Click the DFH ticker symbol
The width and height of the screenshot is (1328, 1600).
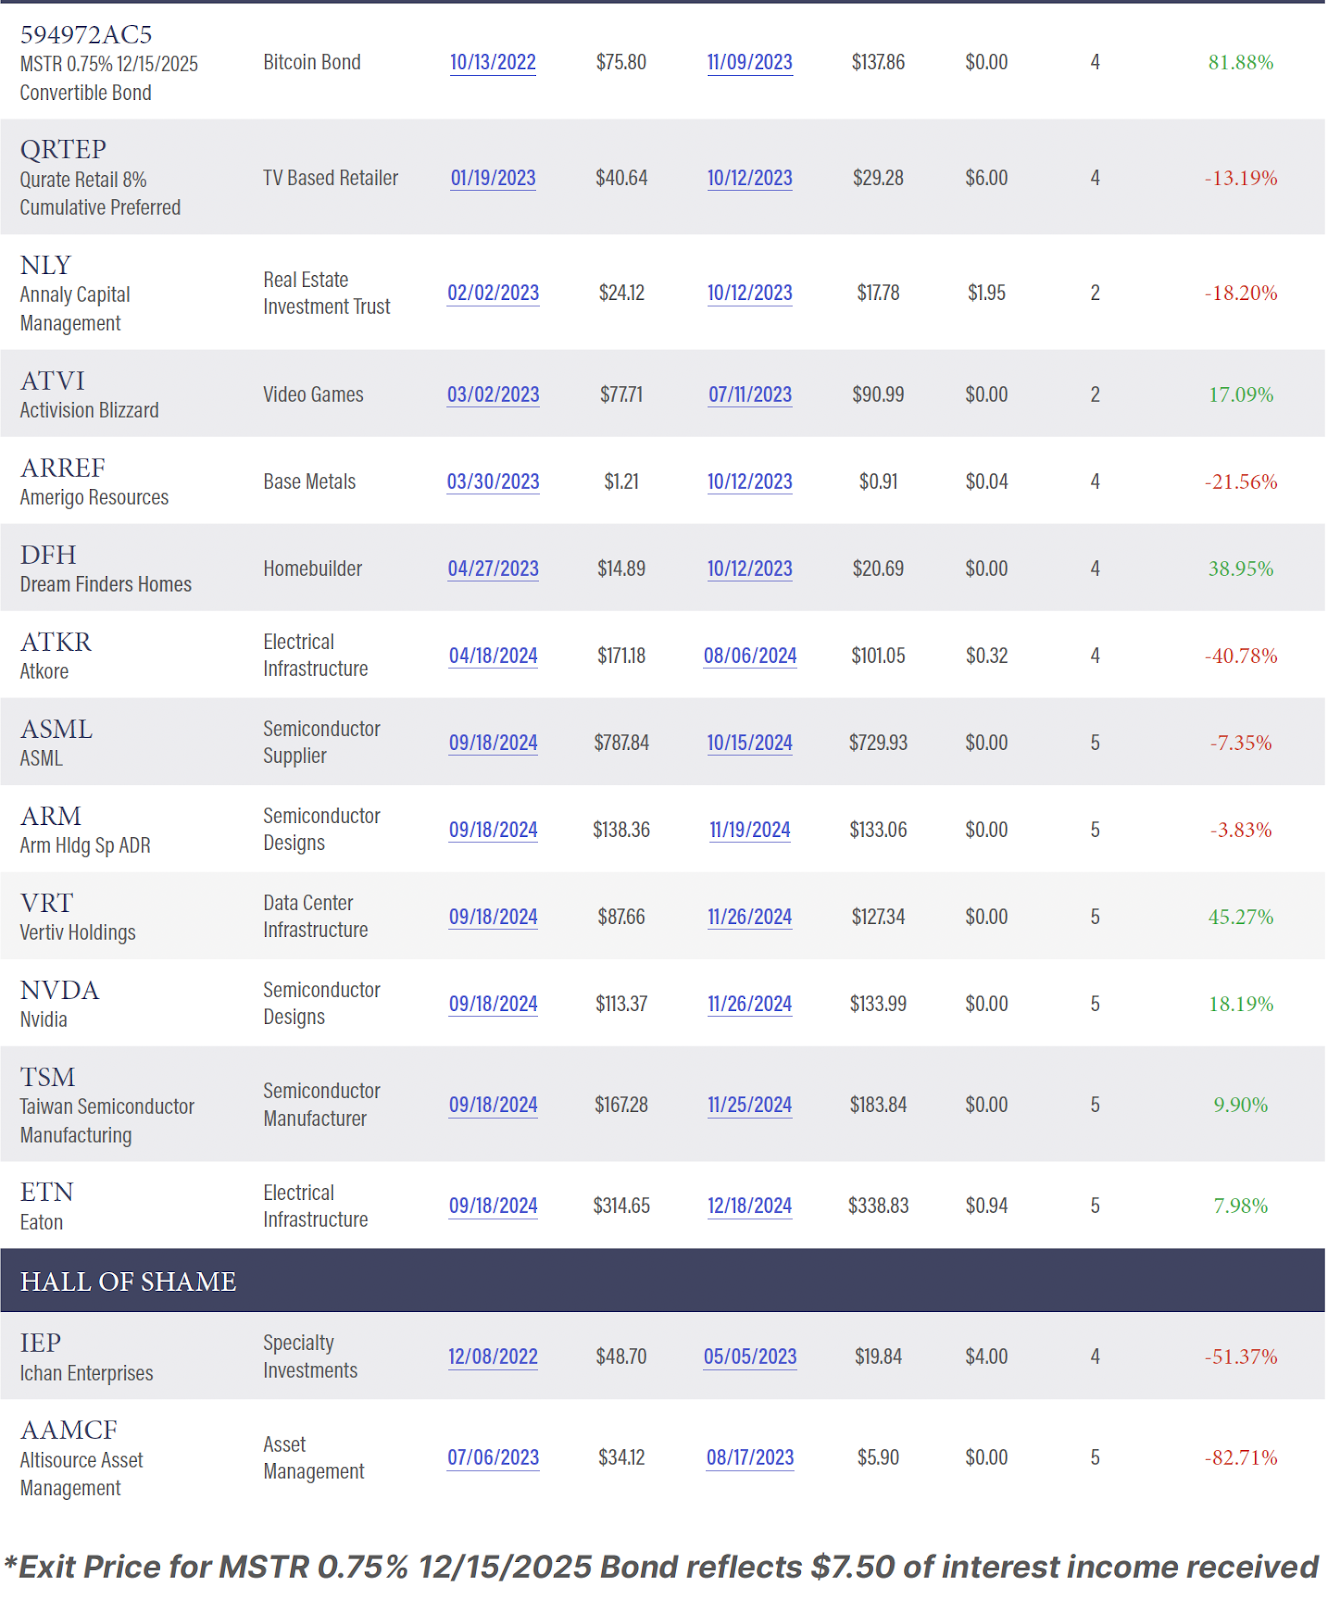point(48,555)
